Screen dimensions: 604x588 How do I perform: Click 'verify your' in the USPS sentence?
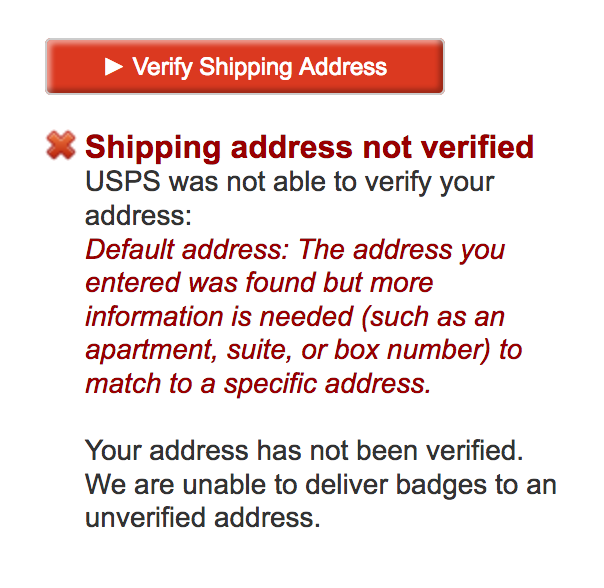point(430,183)
